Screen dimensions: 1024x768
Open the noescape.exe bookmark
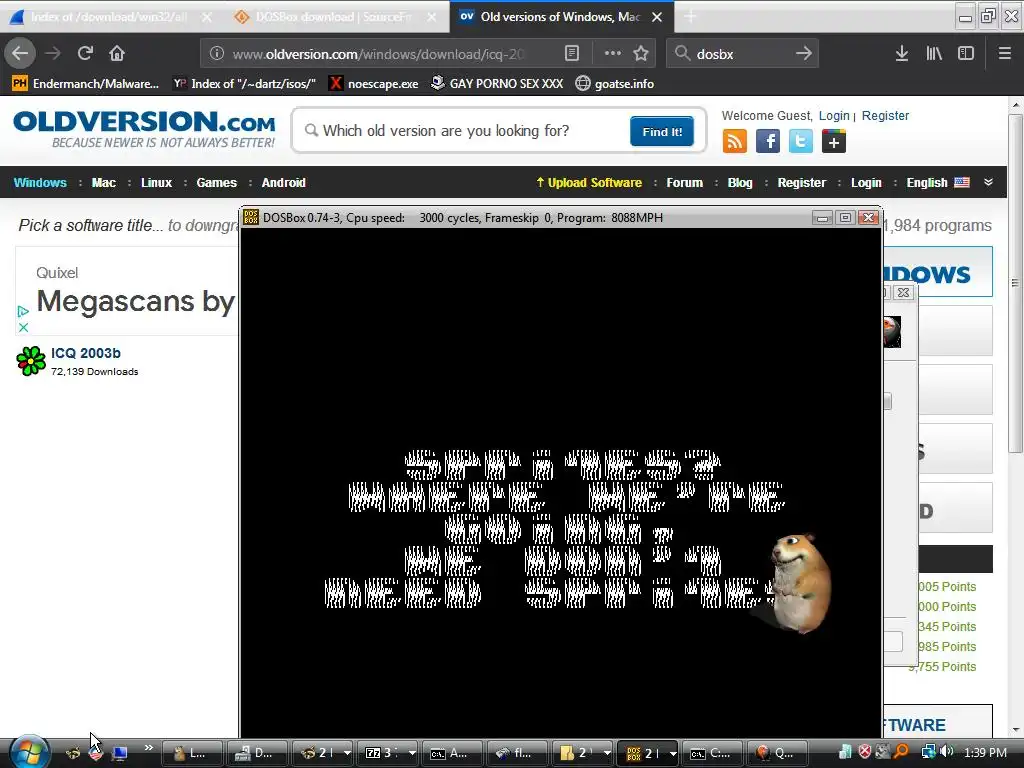[x=374, y=84]
